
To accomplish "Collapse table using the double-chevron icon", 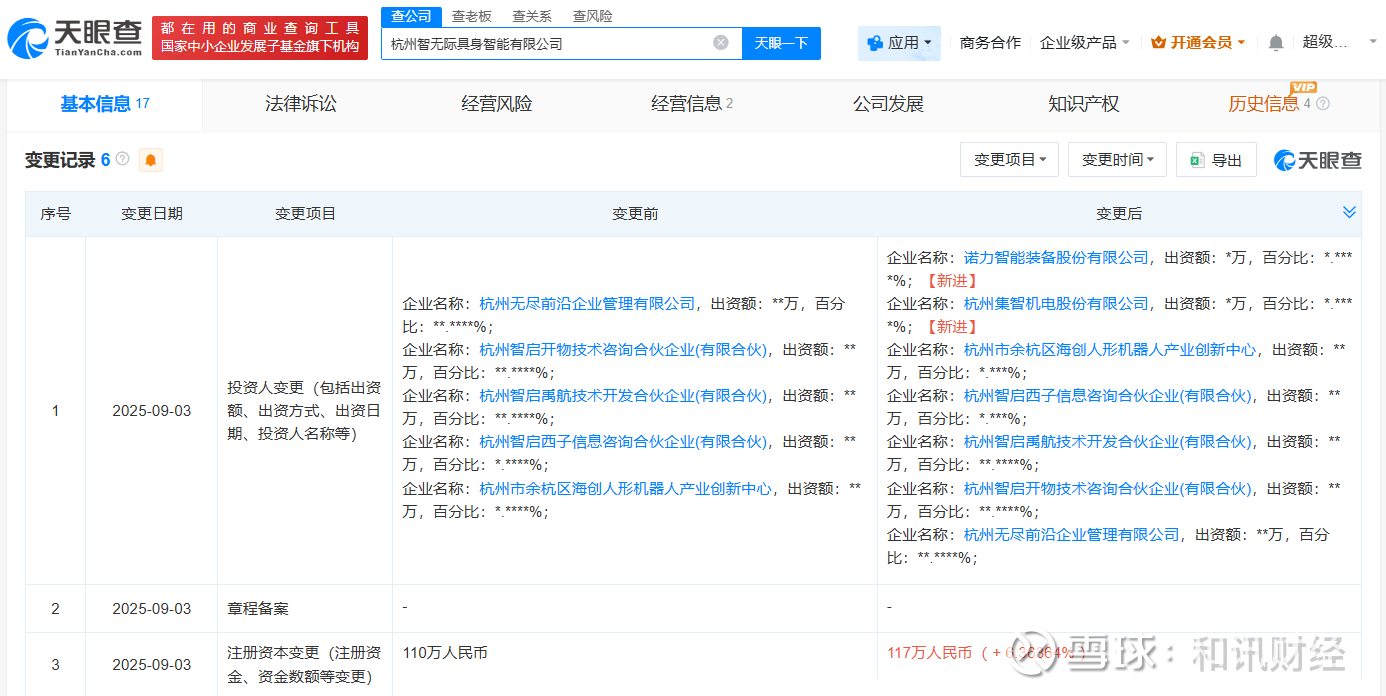I will click(1349, 212).
